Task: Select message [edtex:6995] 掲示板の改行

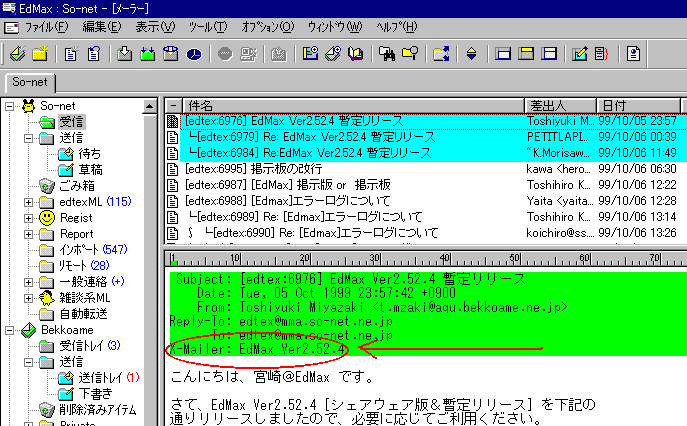Action: [x=253, y=169]
